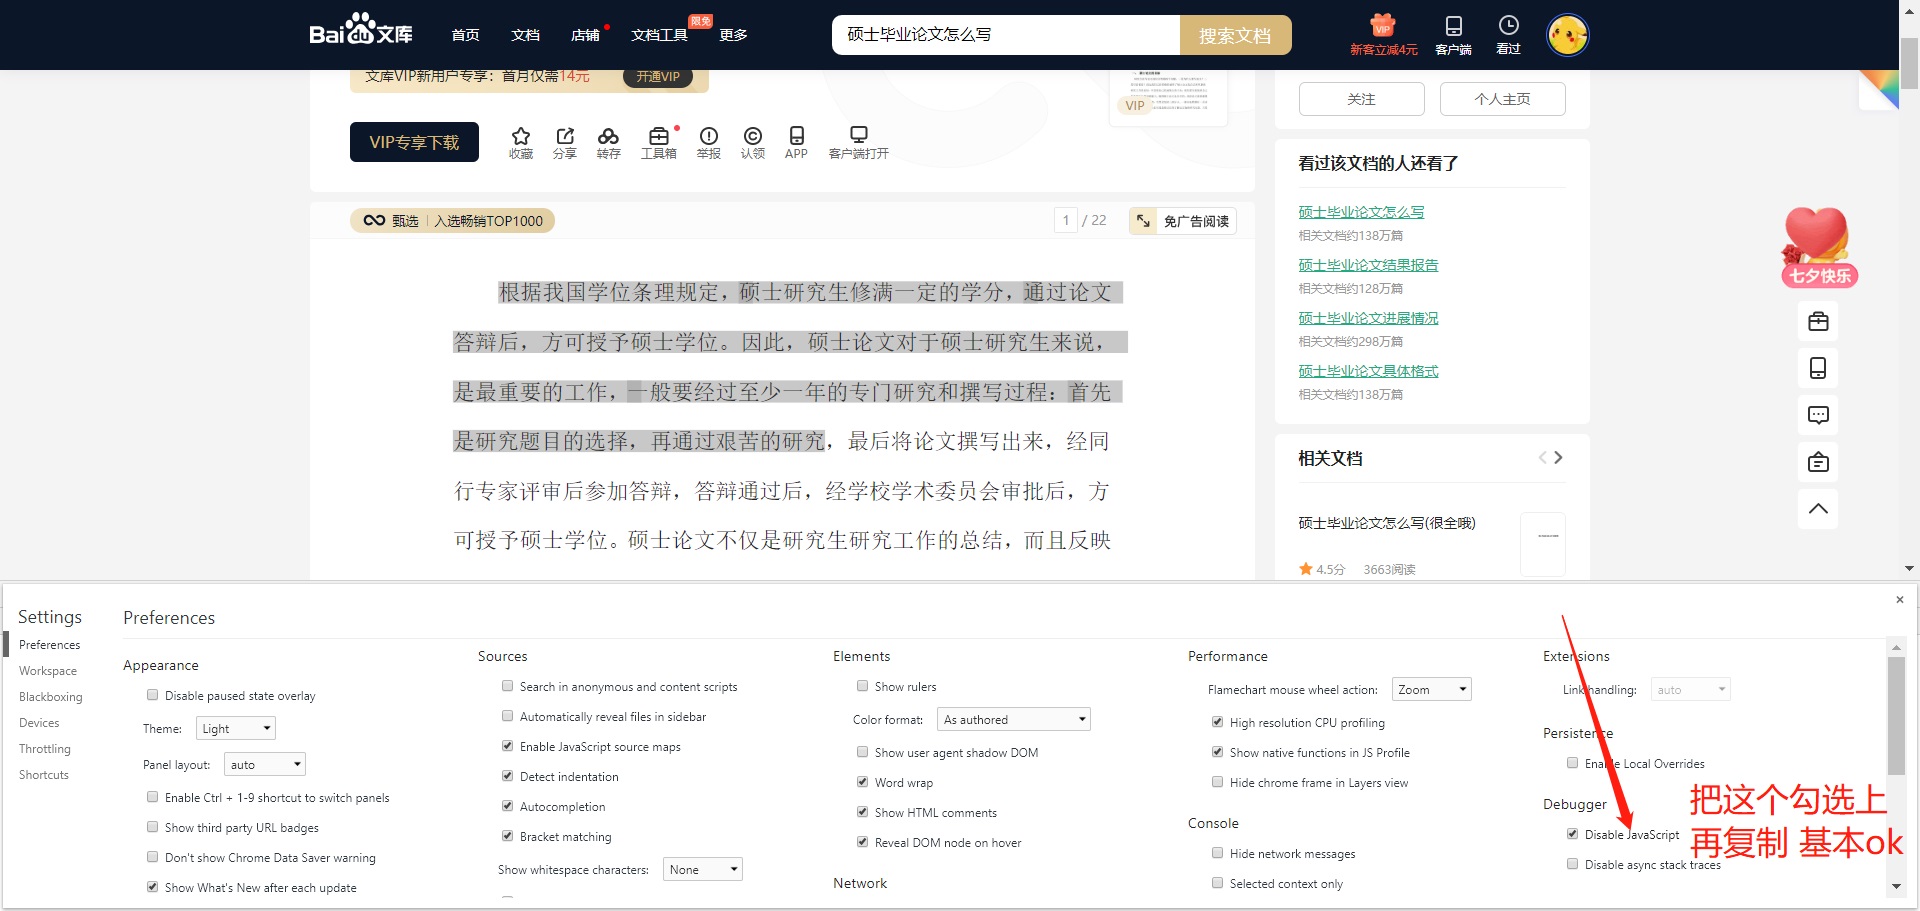
Task: Open the Theme dropdown set to Light
Action: [235, 729]
